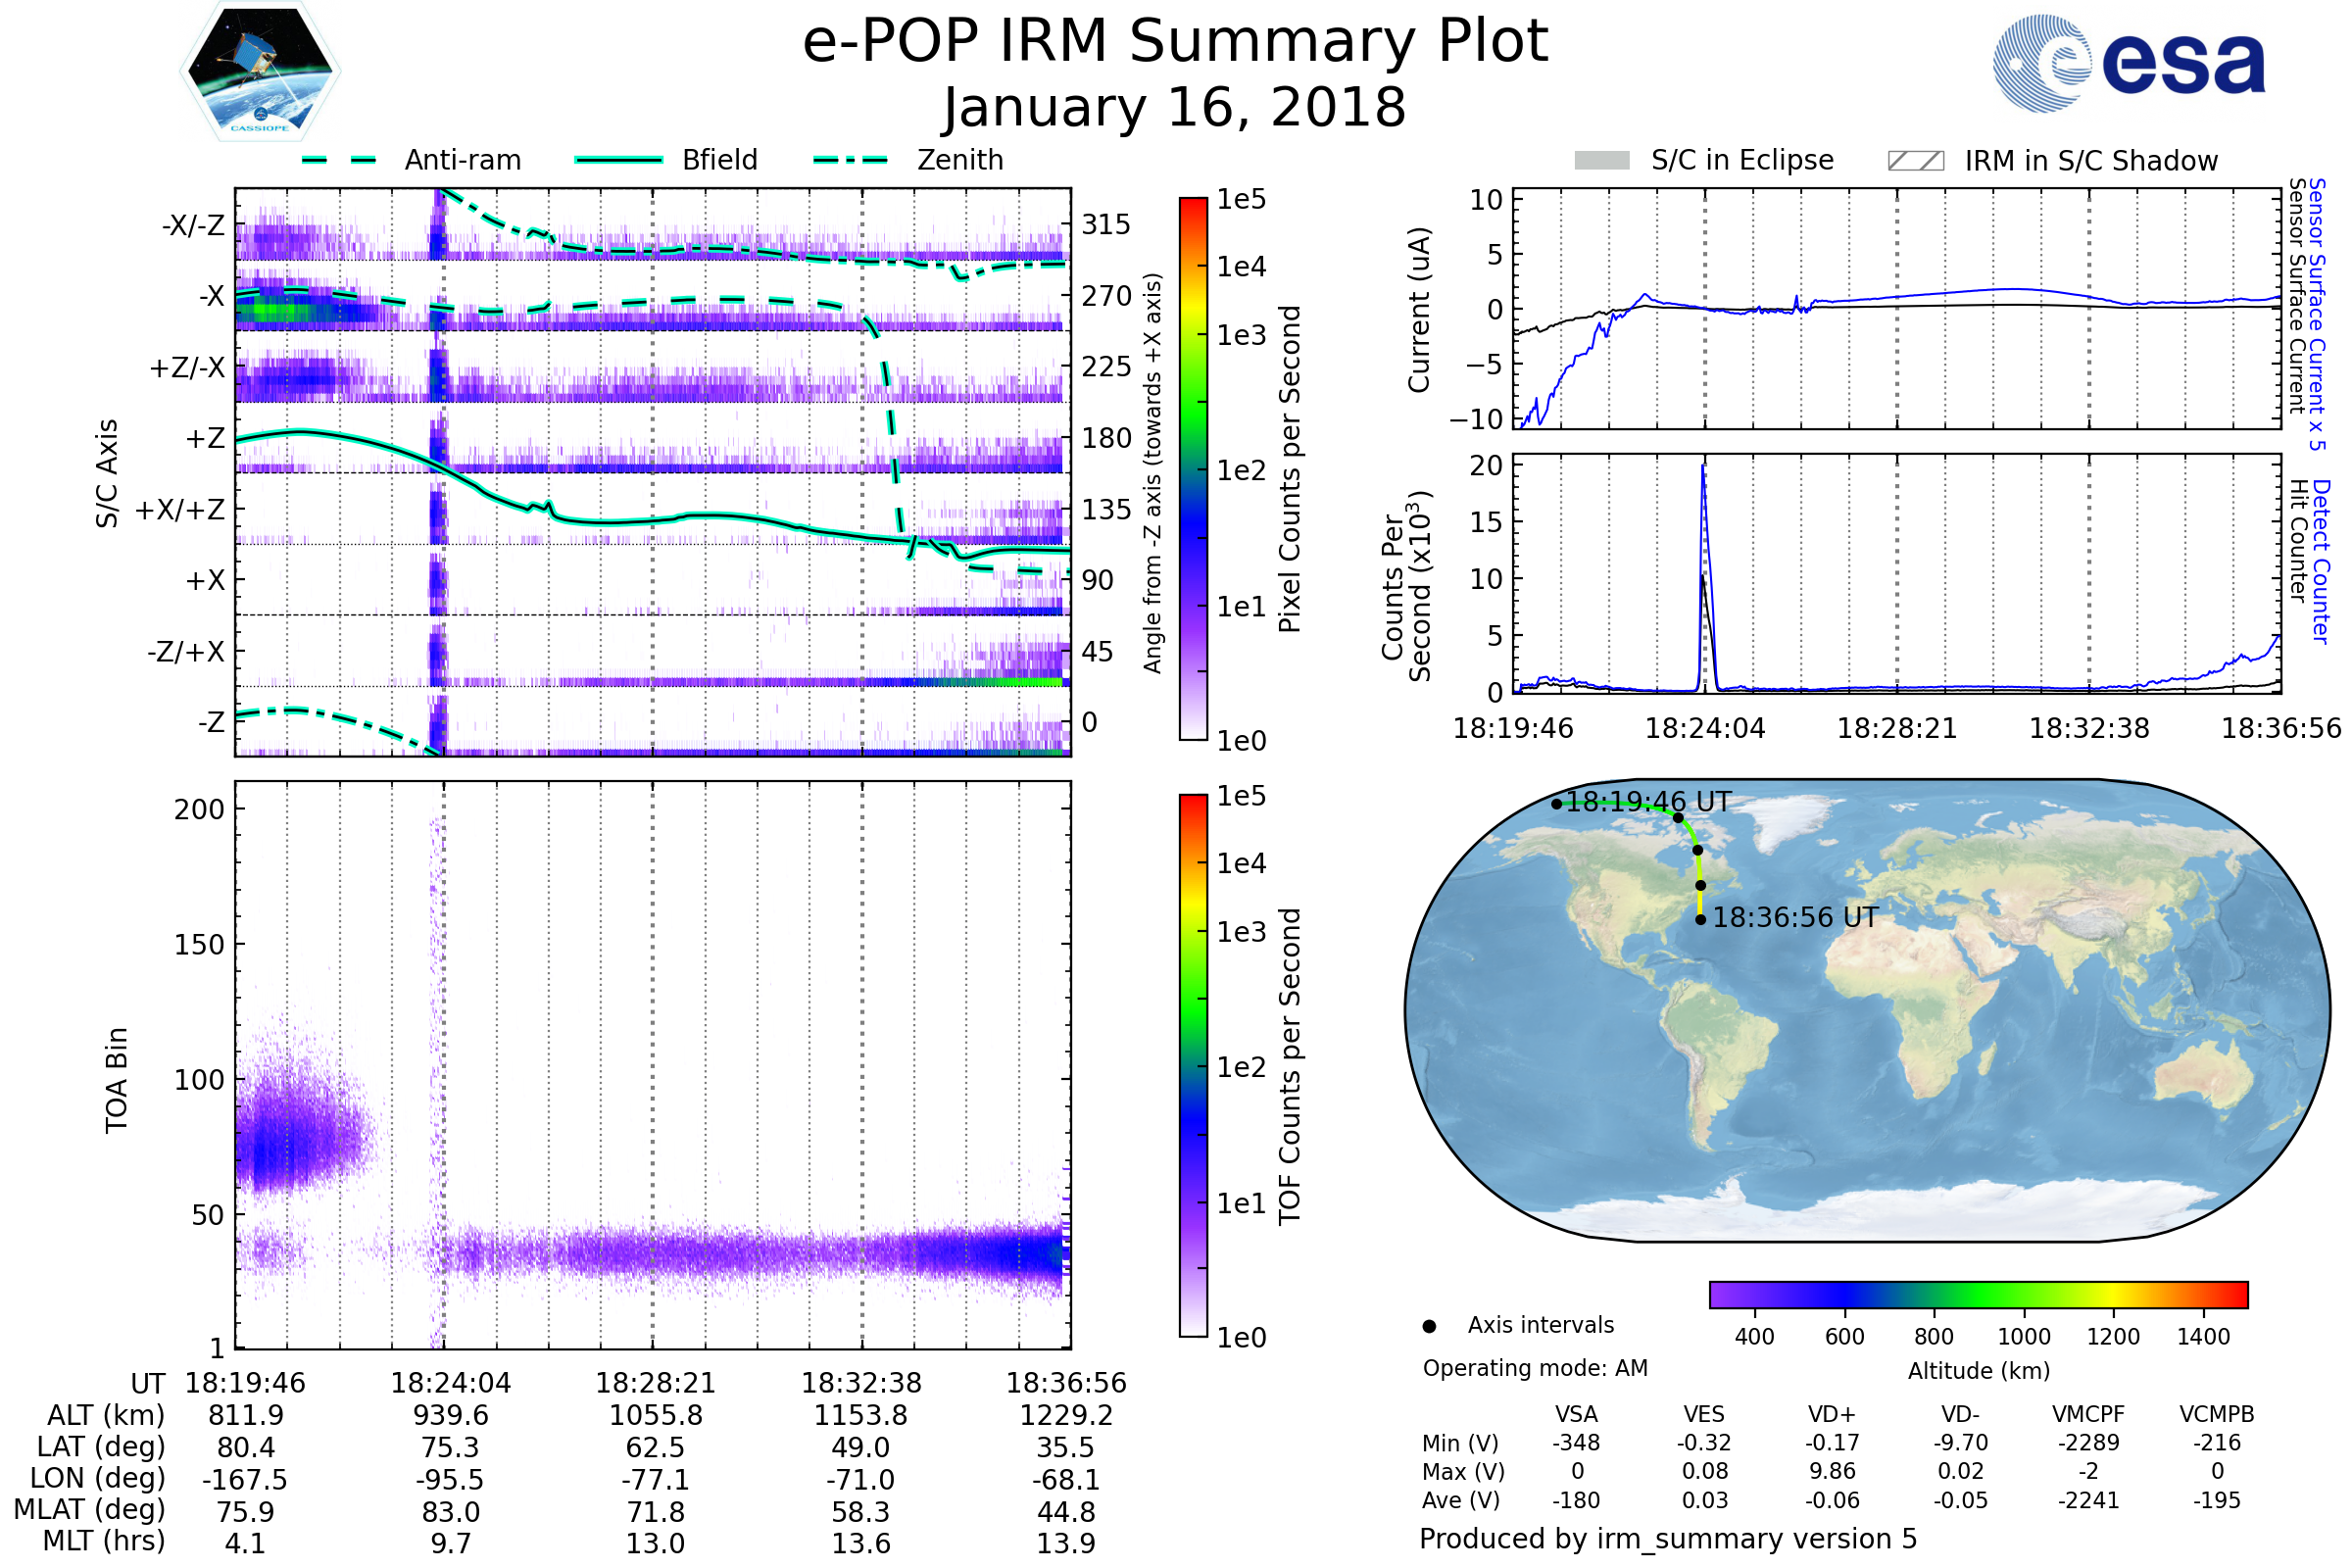The image size is (2352, 1568).
Task: Click the IRM in S/C Shadow hatched patch
Action: 1915,161
